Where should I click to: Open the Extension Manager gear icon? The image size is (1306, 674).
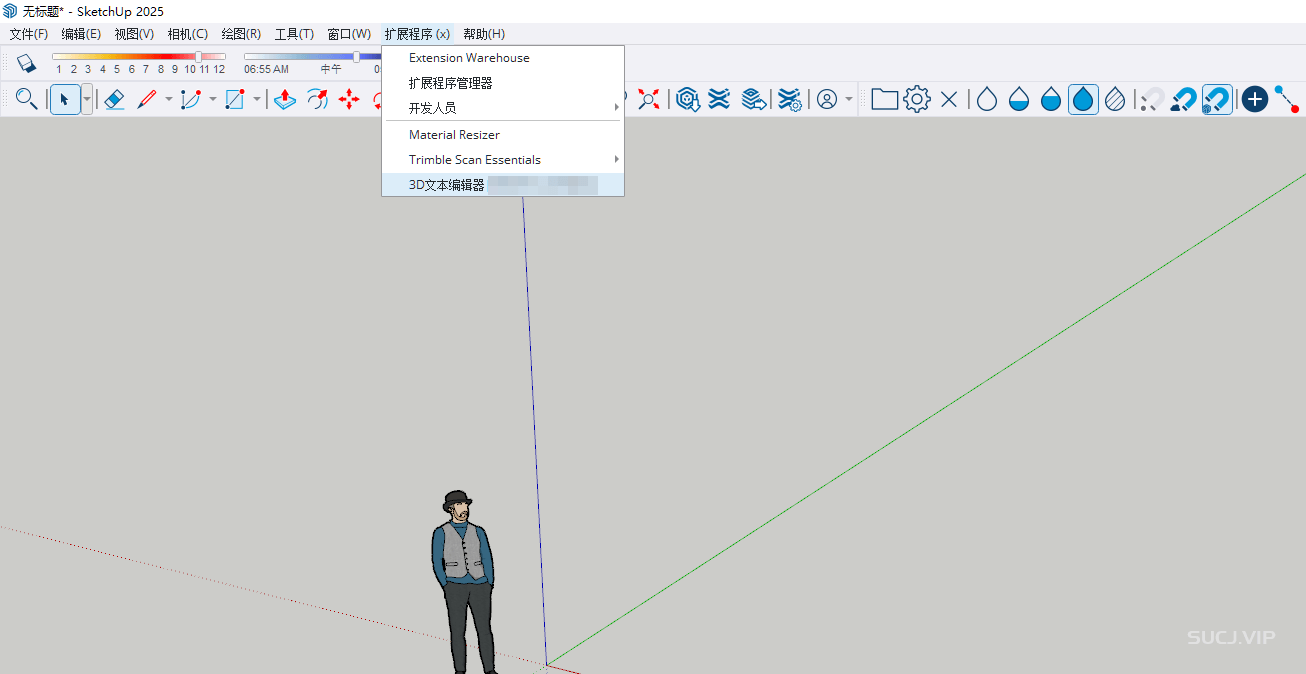[x=790, y=99]
